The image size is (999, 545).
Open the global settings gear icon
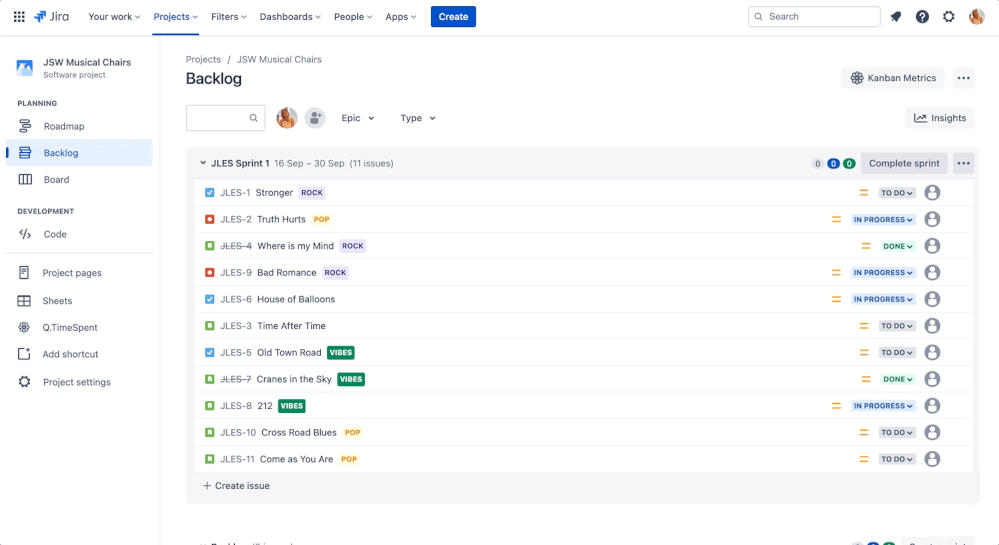click(x=949, y=17)
